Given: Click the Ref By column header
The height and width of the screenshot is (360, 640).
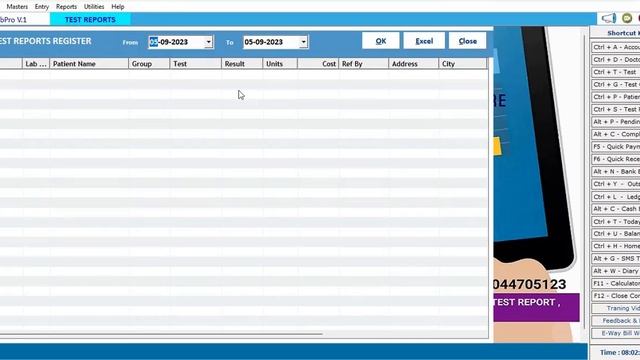Looking at the screenshot, I should tap(364, 64).
